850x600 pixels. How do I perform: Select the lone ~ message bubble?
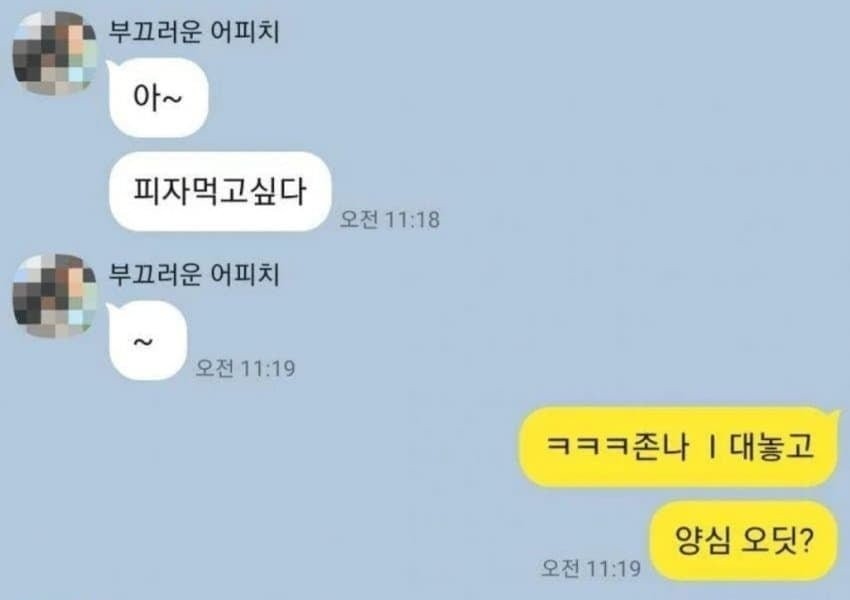coord(146,341)
